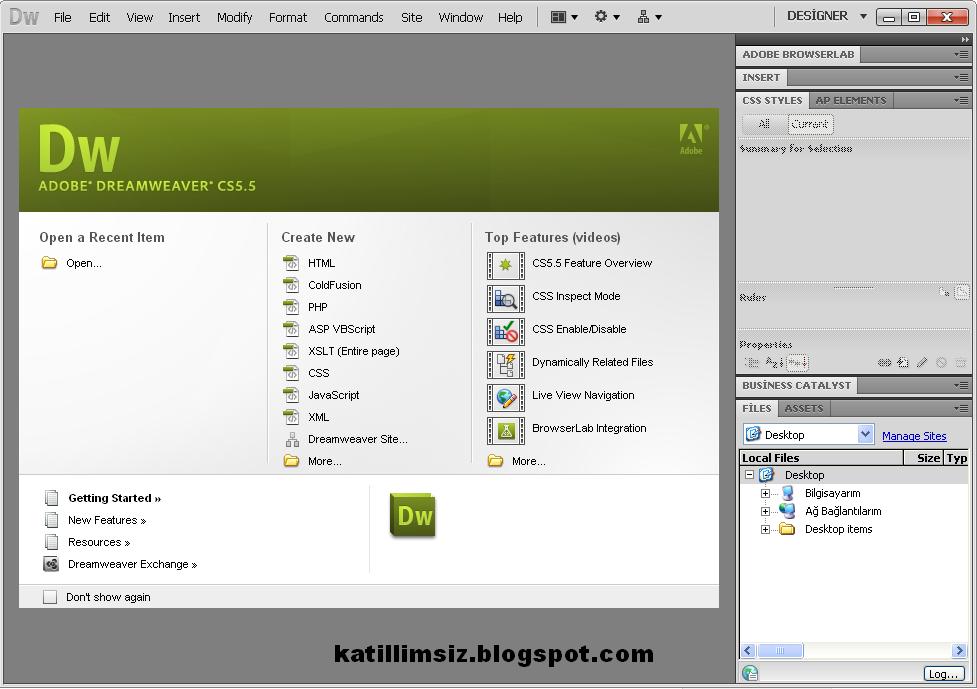Open the Modify menu
The height and width of the screenshot is (689, 977).
234,17
